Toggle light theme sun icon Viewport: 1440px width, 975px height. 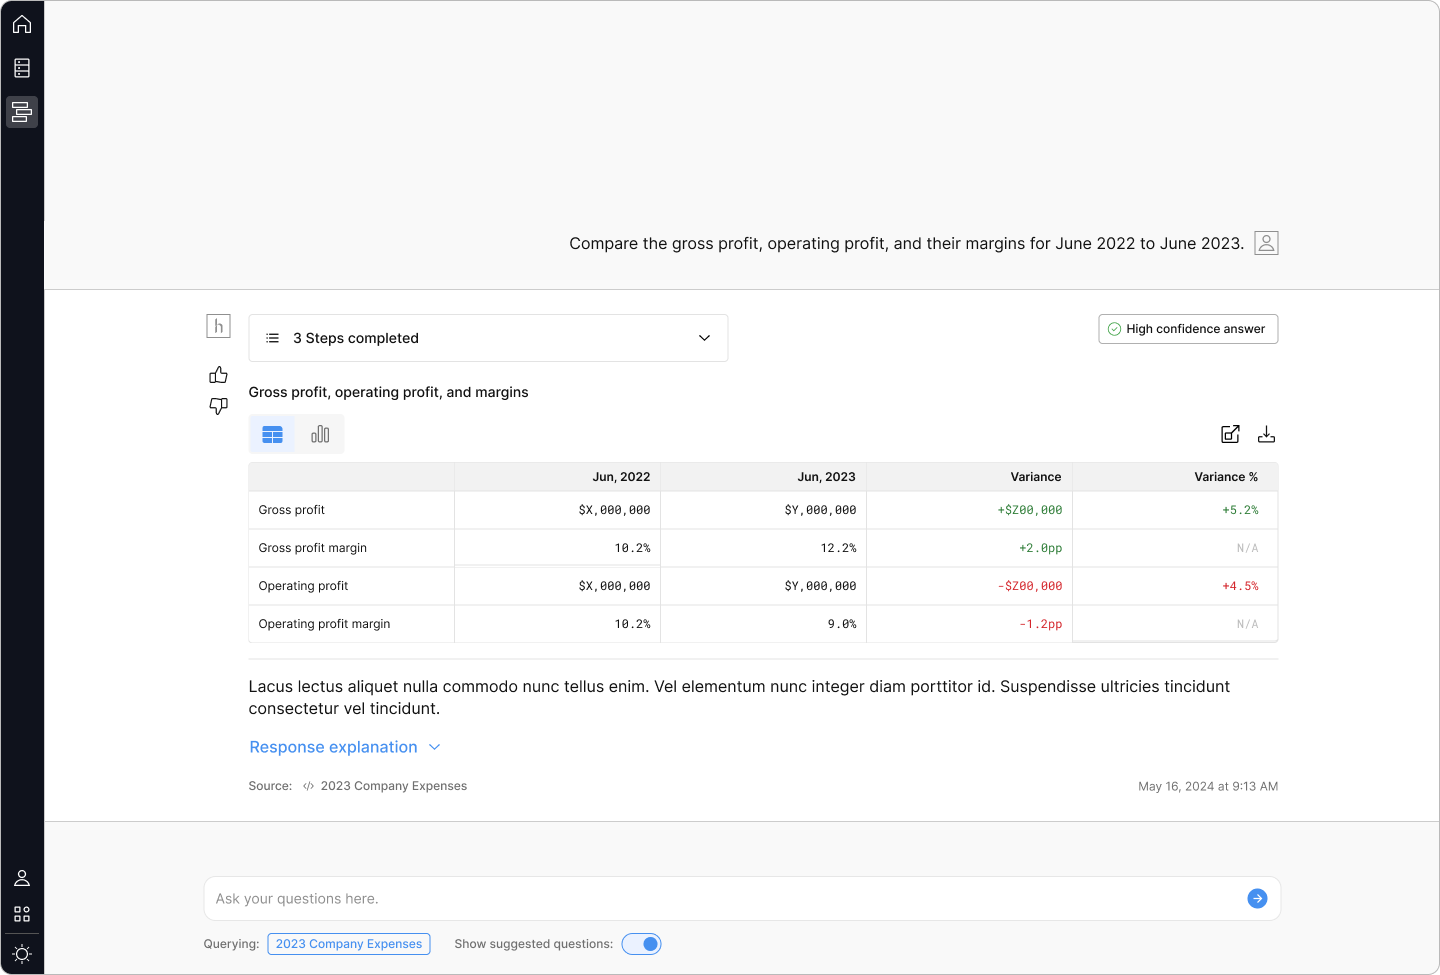(22, 954)
